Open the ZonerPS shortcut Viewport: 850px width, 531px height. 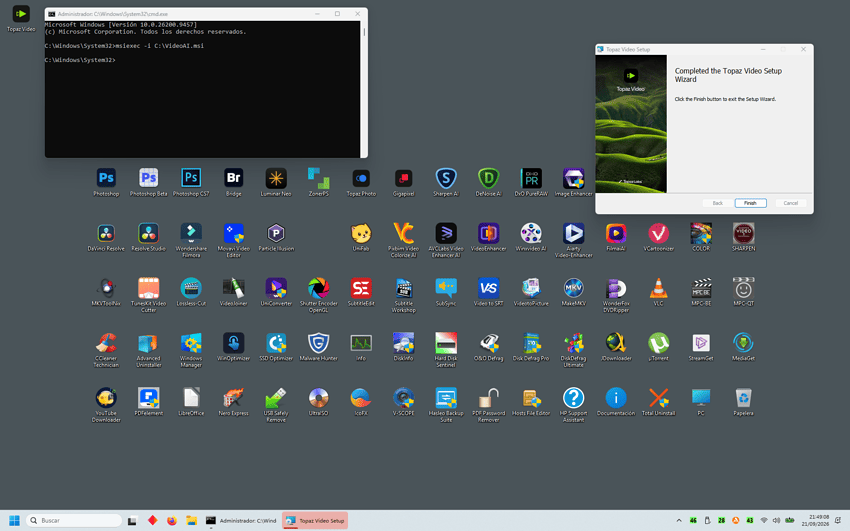(x=319, y=182)
